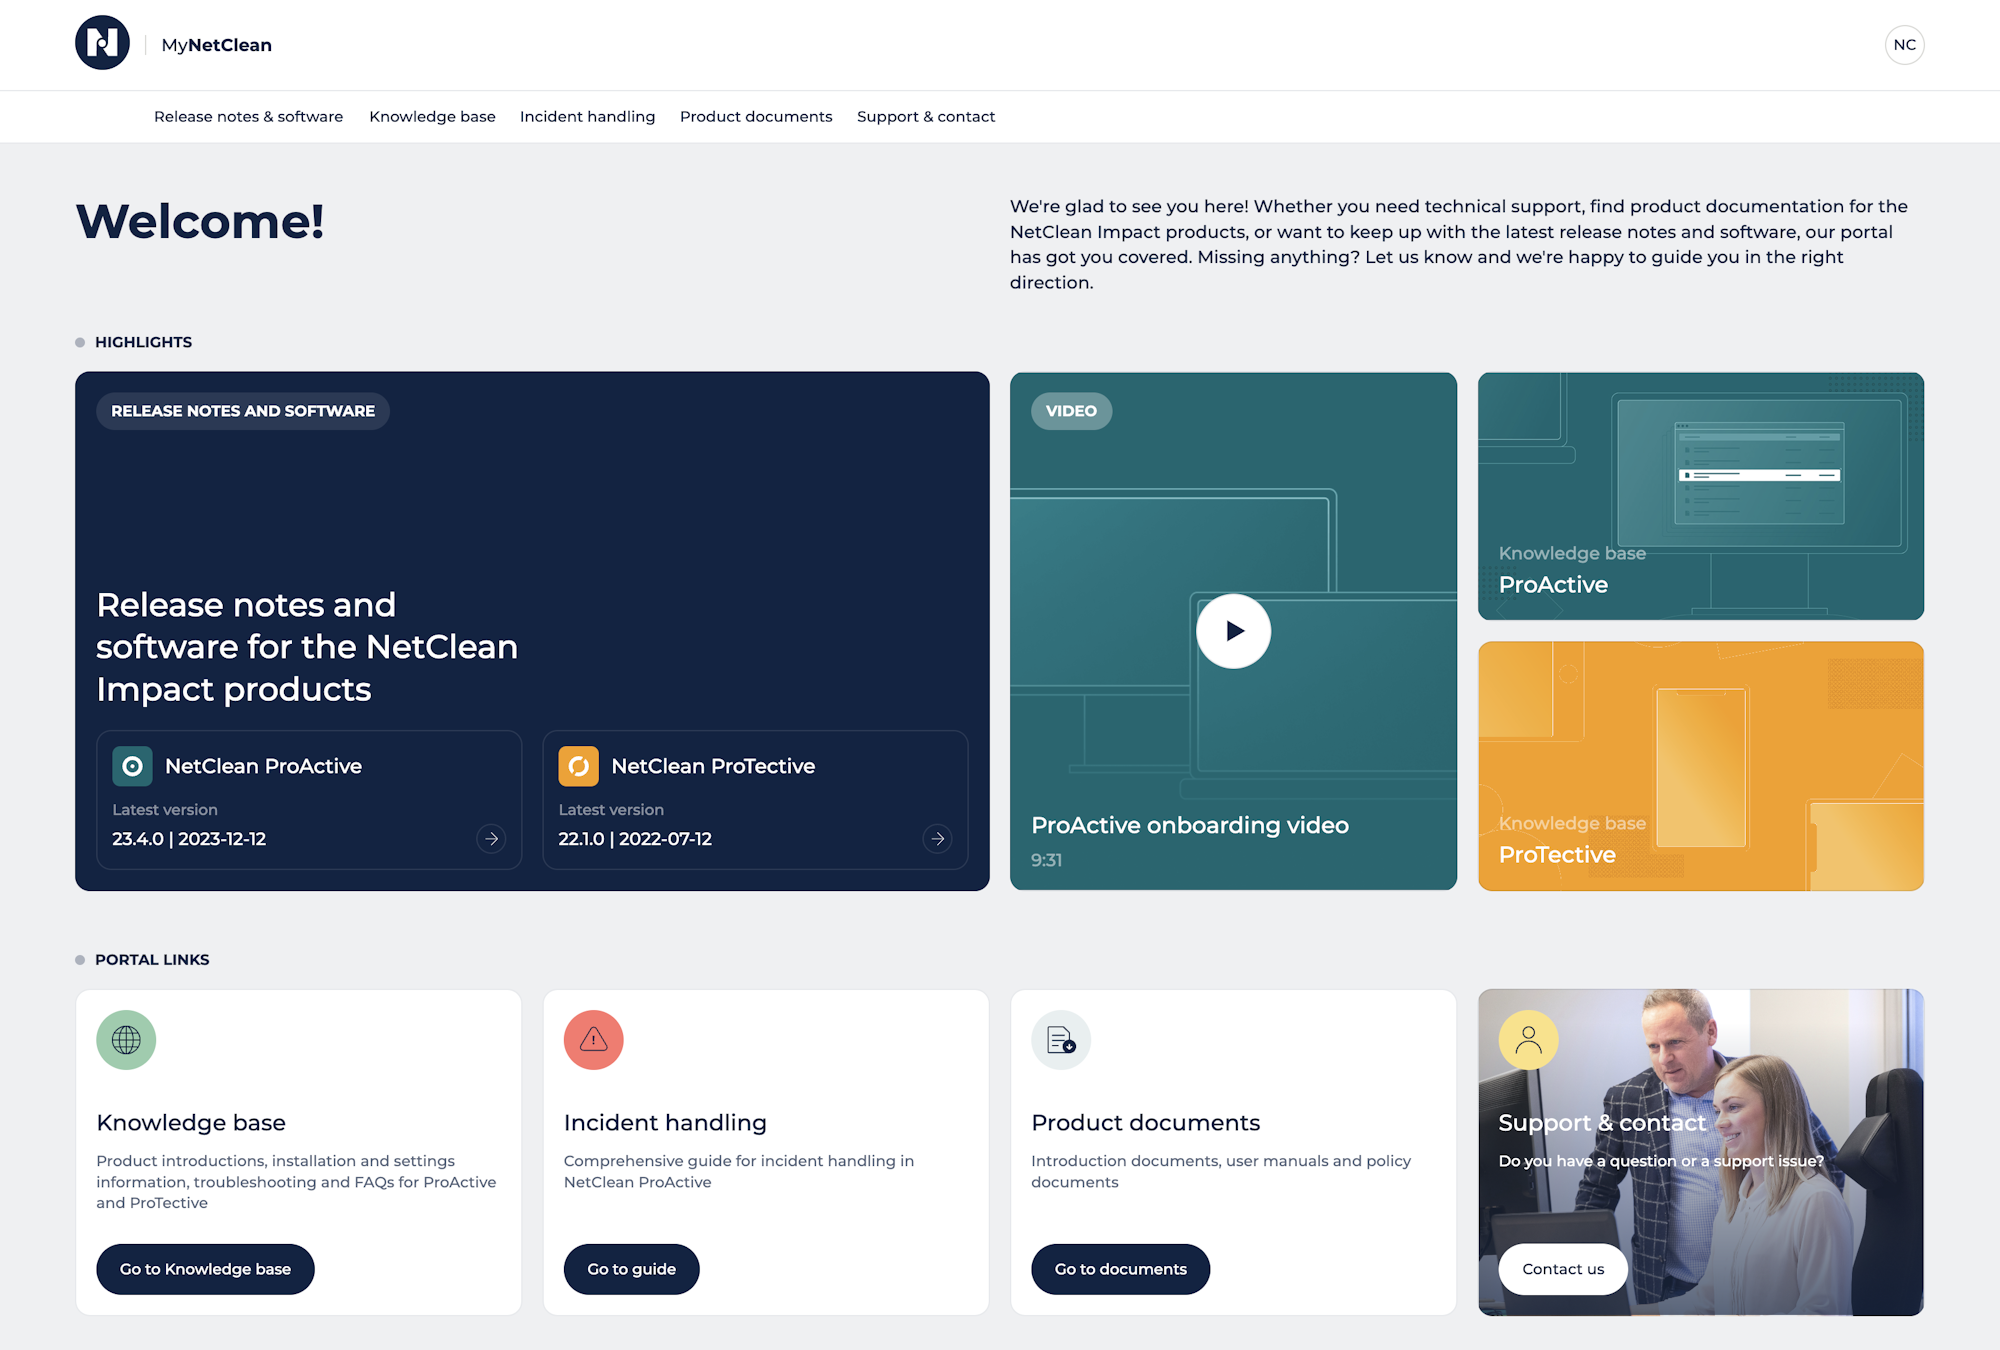The image size is (2000, 1350).
Task: Click the Contact us button
Action: point(1563,1269)
